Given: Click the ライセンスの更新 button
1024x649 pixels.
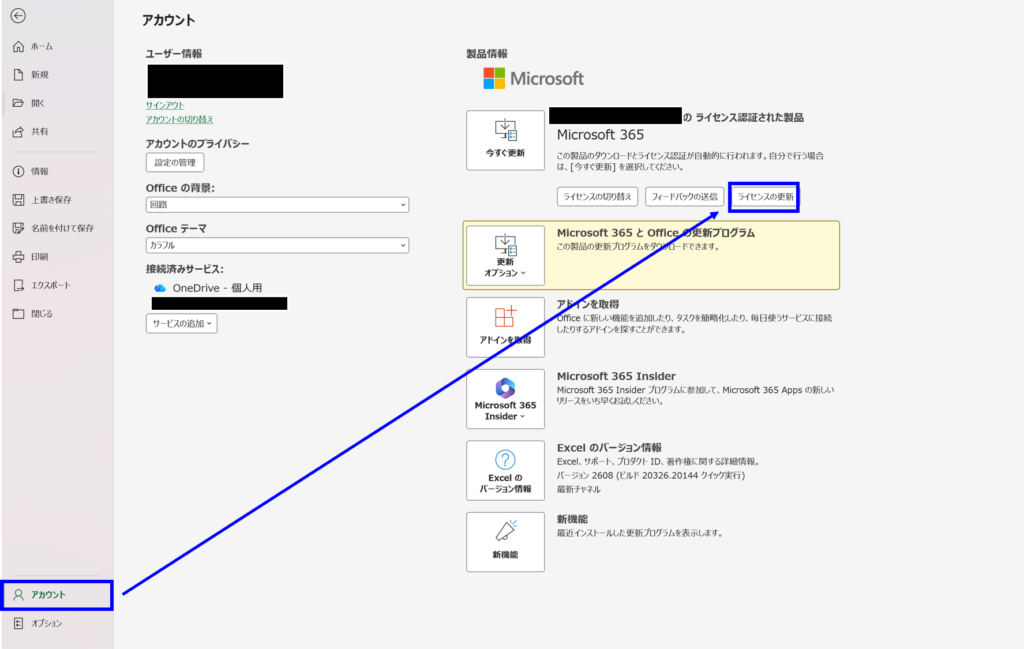Looking at the screenshot, I should pos(765,197).
